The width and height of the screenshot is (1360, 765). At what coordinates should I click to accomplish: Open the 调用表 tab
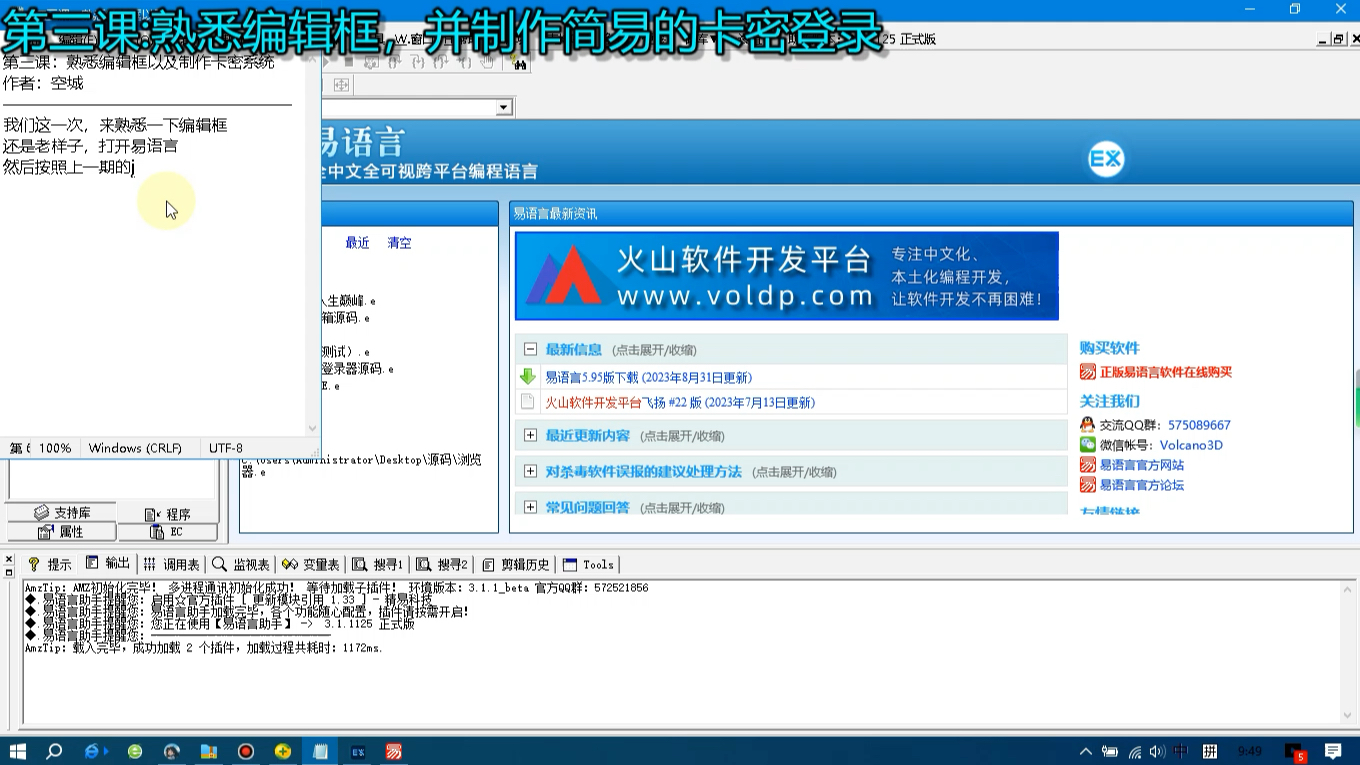[170, 564]
